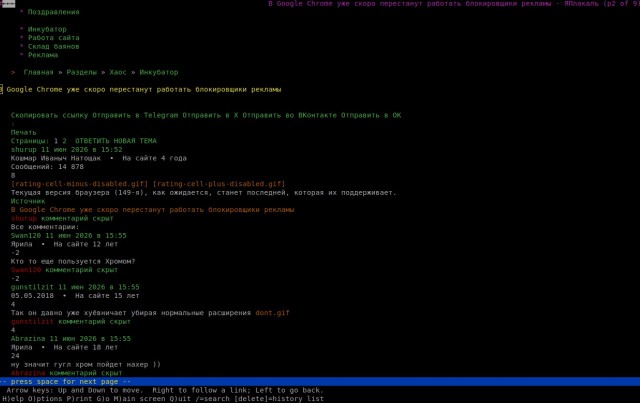Open the Поздравления link
The height and width of the screenshot is (403, 640).
point(53,12)
